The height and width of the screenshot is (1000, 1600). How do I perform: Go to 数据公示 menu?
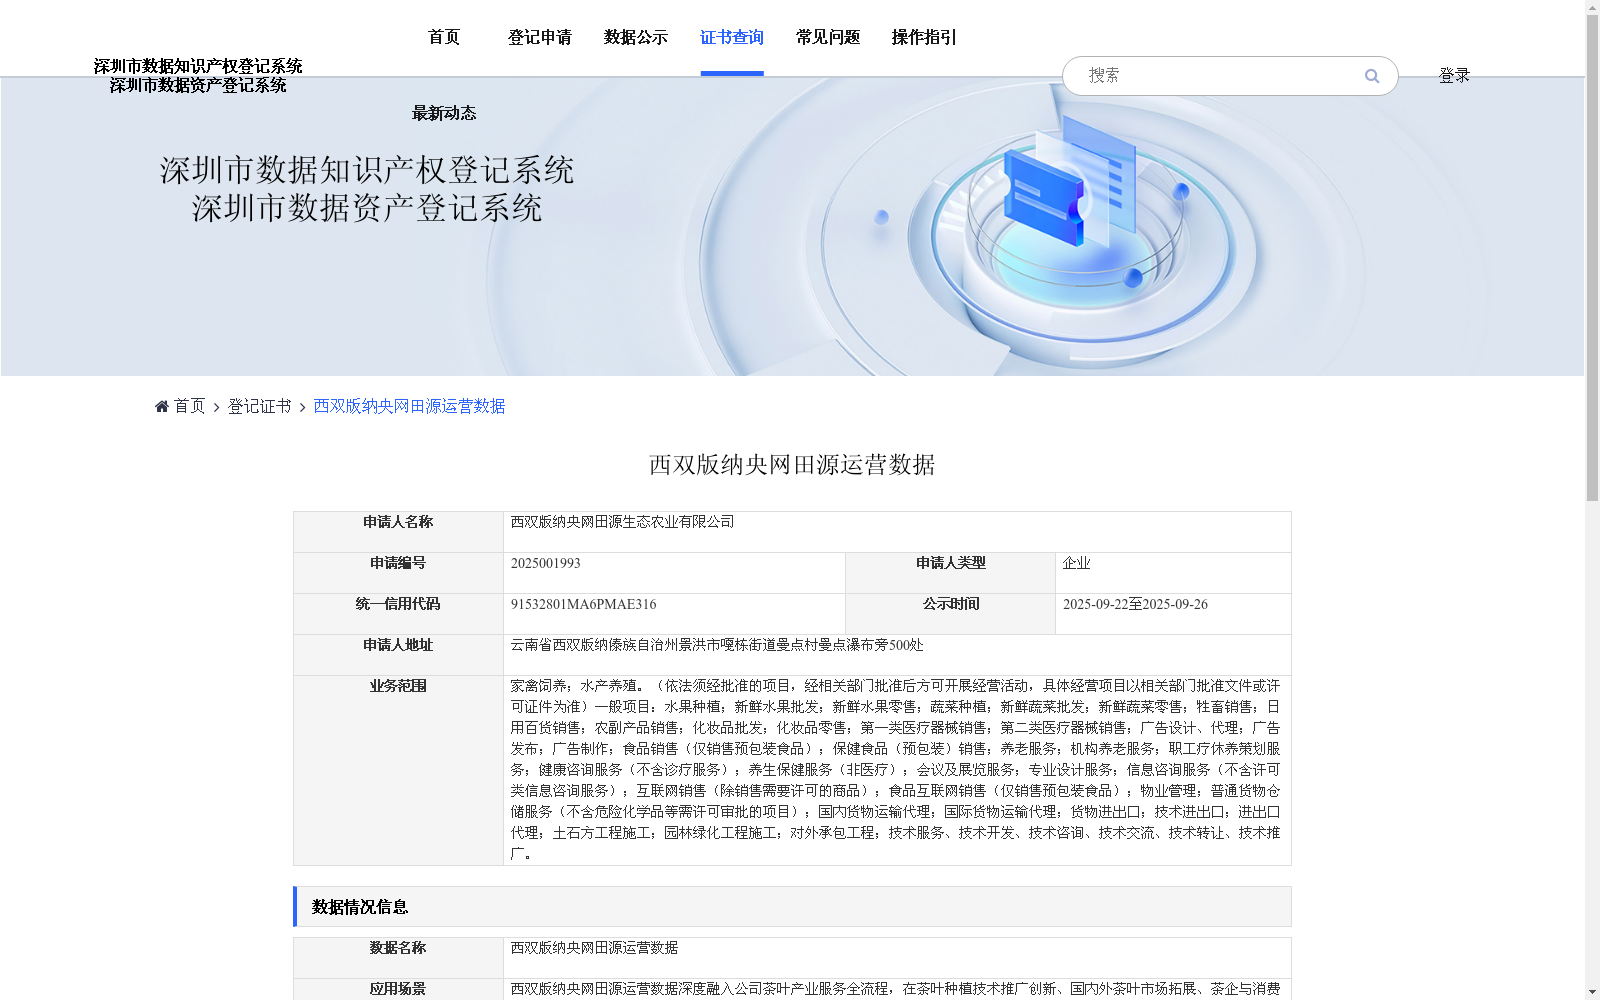coord(636,37)
